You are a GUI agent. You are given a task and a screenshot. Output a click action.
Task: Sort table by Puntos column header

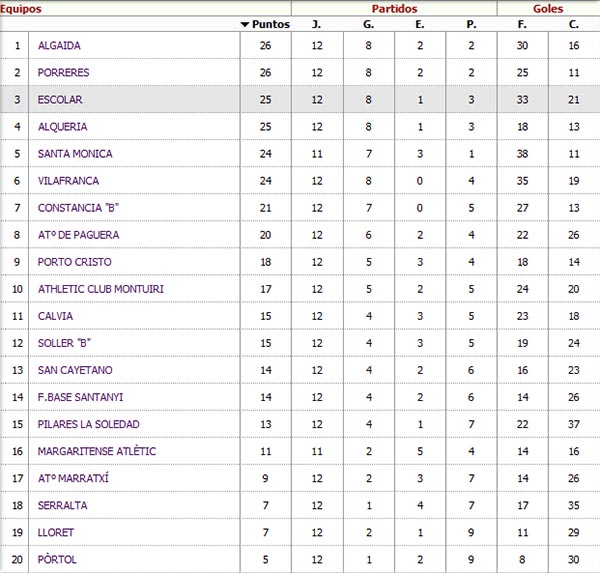coord(271,24)
